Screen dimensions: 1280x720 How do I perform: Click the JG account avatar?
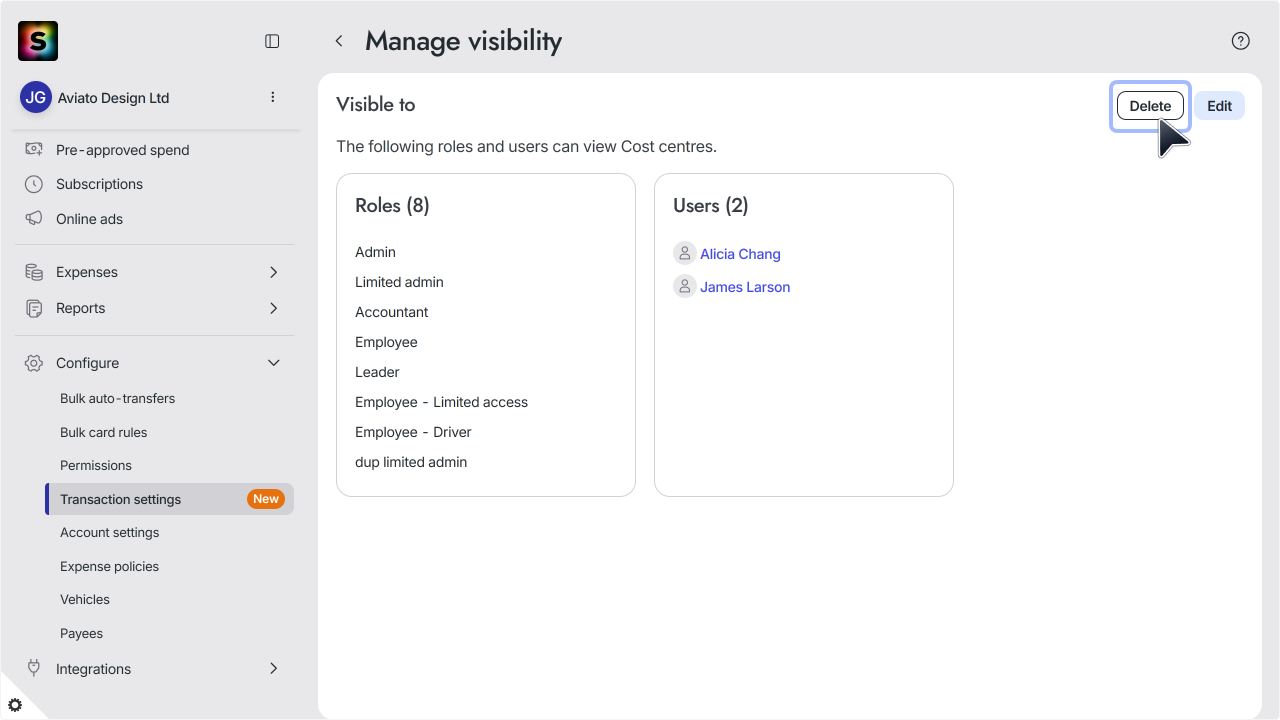pyautogui.click(x=36, y=98)
